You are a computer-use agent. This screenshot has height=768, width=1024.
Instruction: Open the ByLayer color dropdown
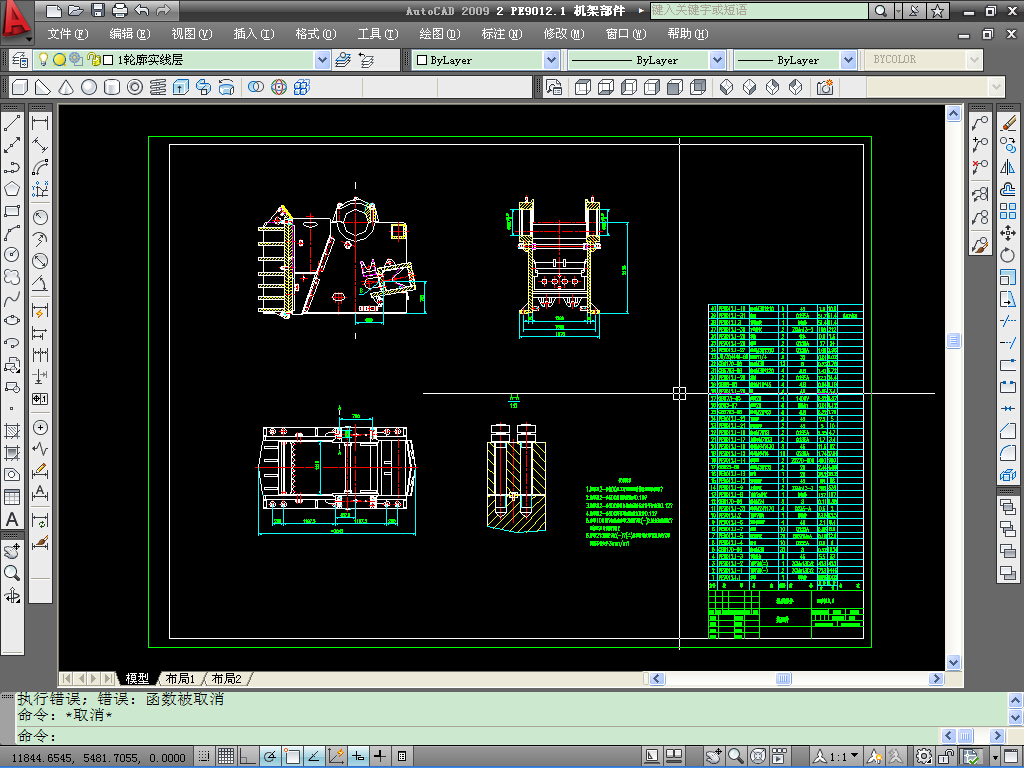coord(551,60)
